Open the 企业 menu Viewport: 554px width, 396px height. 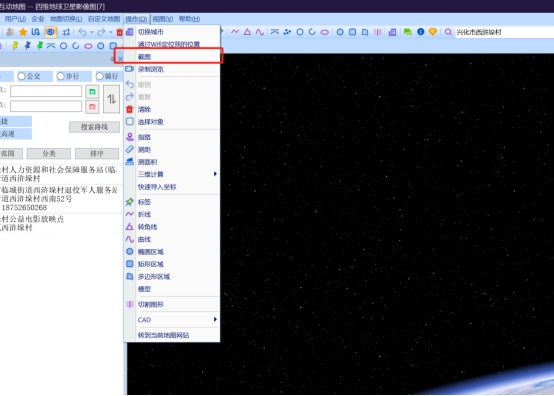coord(38,19)
